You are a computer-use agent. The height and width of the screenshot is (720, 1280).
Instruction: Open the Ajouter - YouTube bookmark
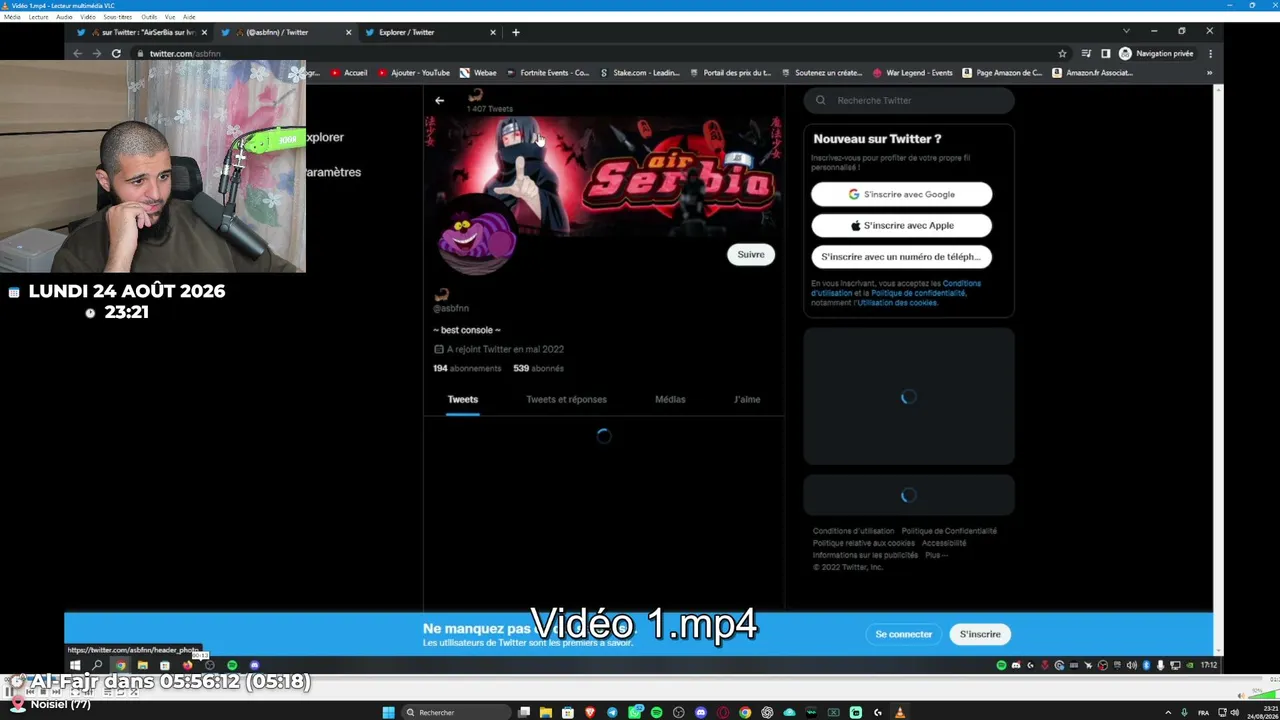(x=414, y=73)
